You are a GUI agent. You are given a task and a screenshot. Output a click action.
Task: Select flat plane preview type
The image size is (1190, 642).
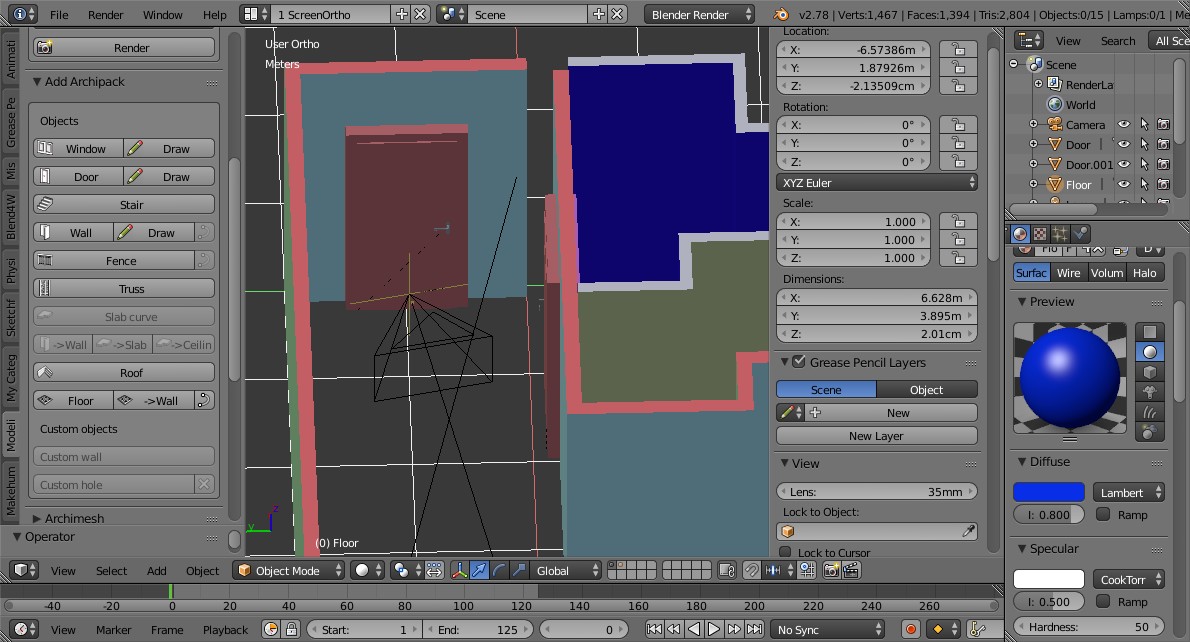pyautogui.click(x=1150, y=332)
